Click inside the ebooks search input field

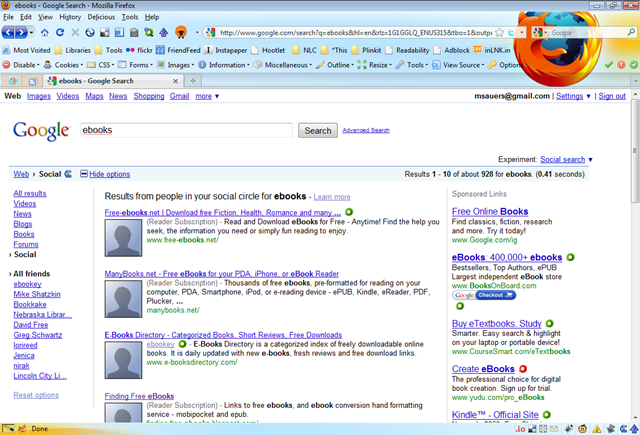click(186, 130)
